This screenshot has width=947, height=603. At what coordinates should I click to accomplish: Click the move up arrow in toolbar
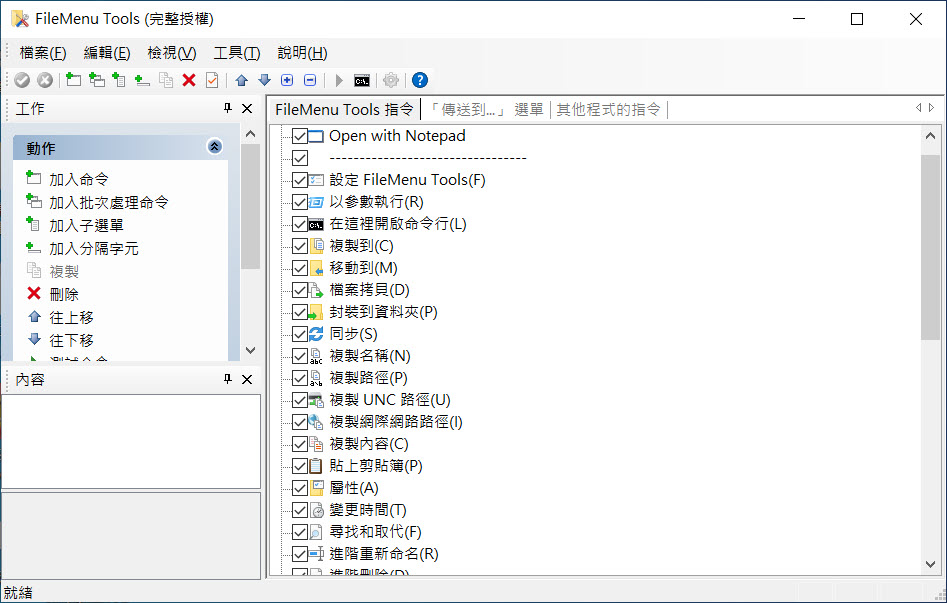click(241, 80)
